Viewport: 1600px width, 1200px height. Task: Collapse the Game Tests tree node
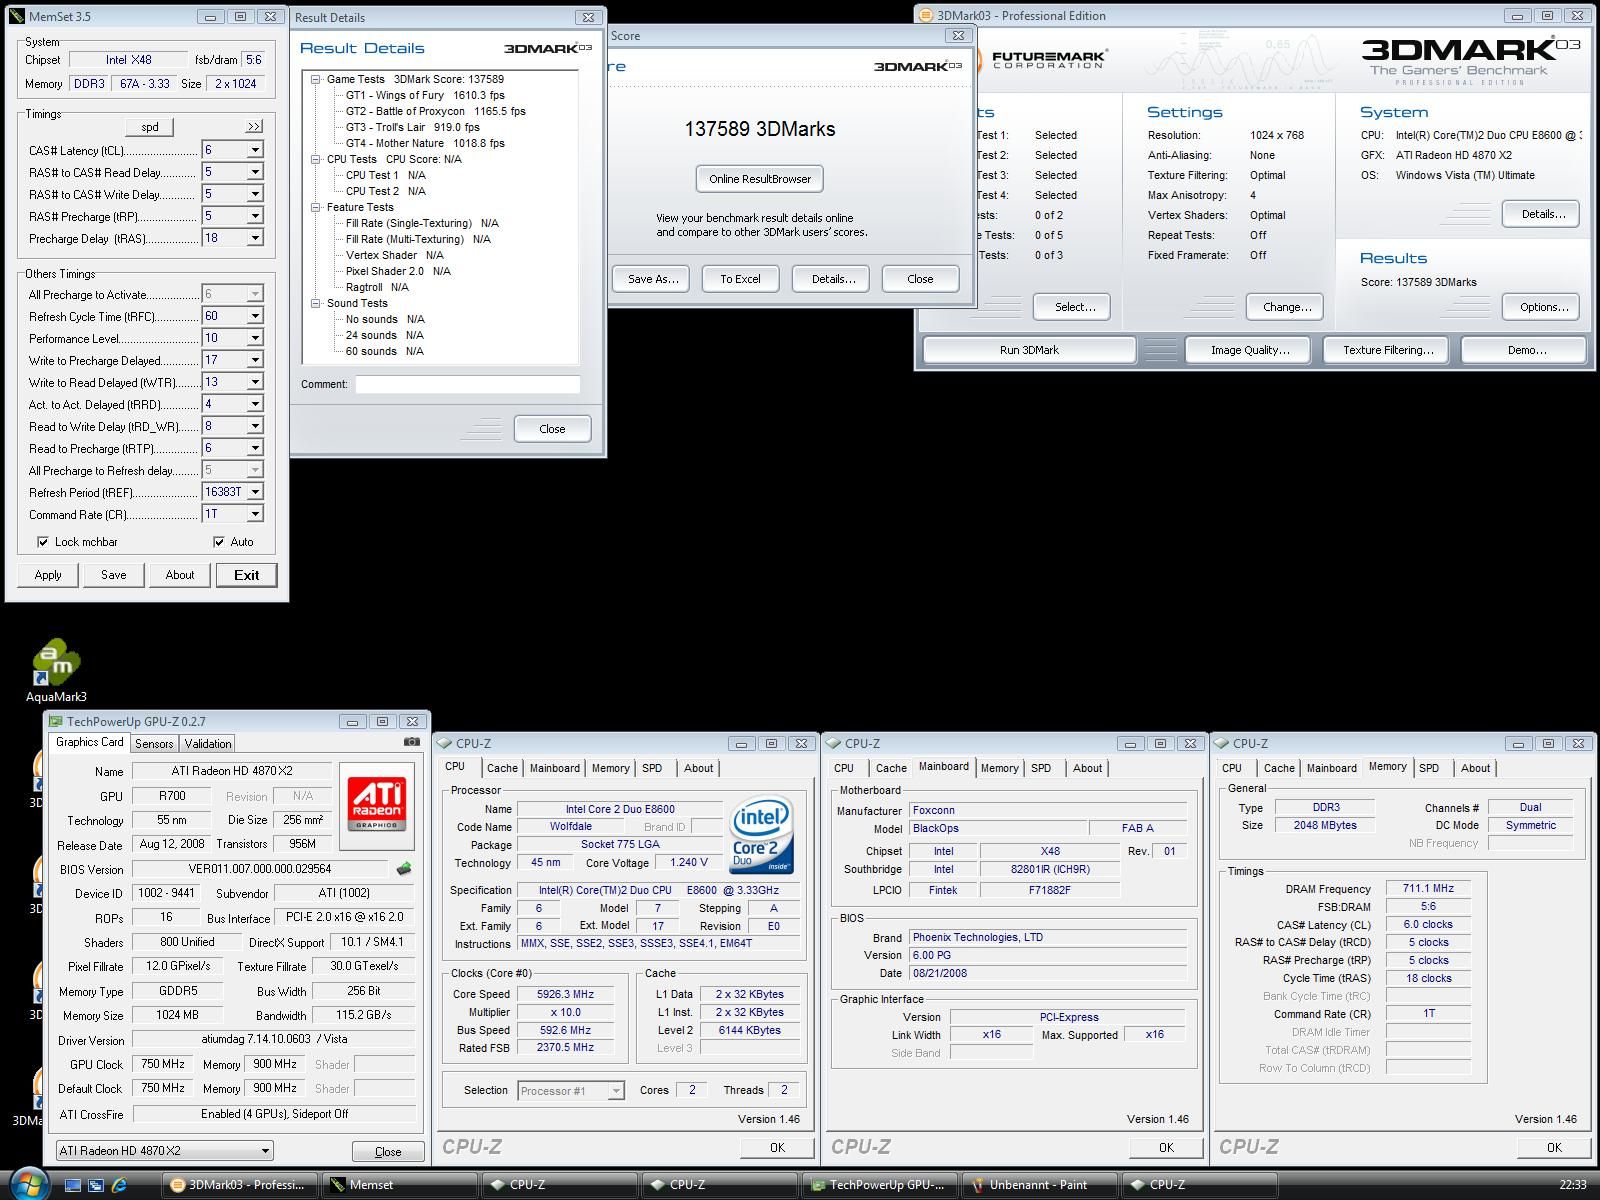315,79
